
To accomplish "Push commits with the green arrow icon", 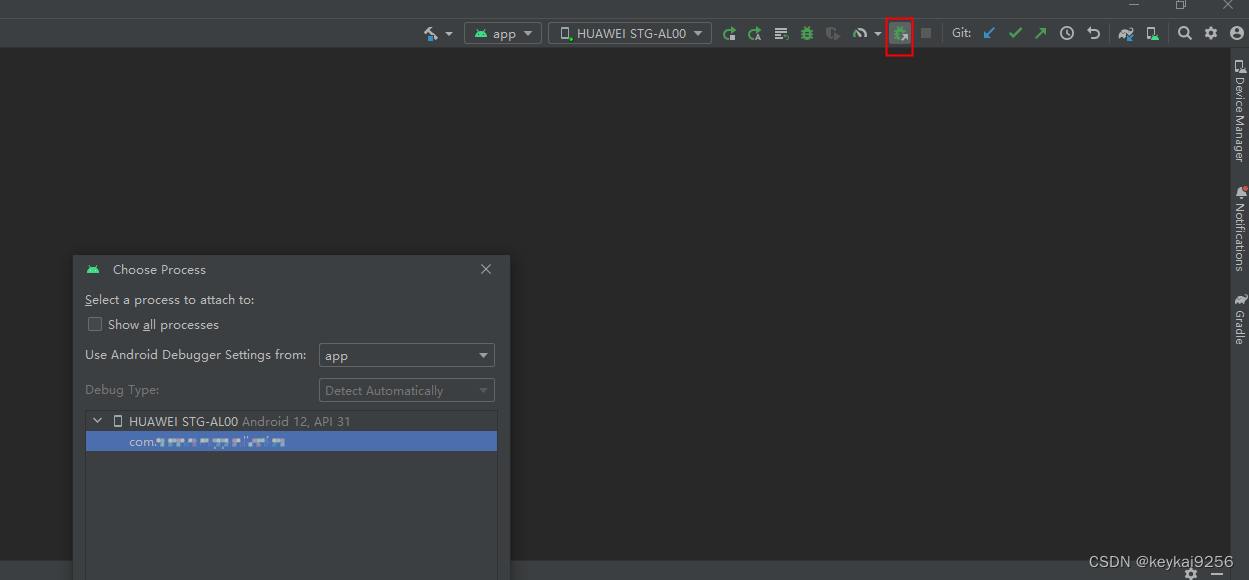I will (1040, 32).
